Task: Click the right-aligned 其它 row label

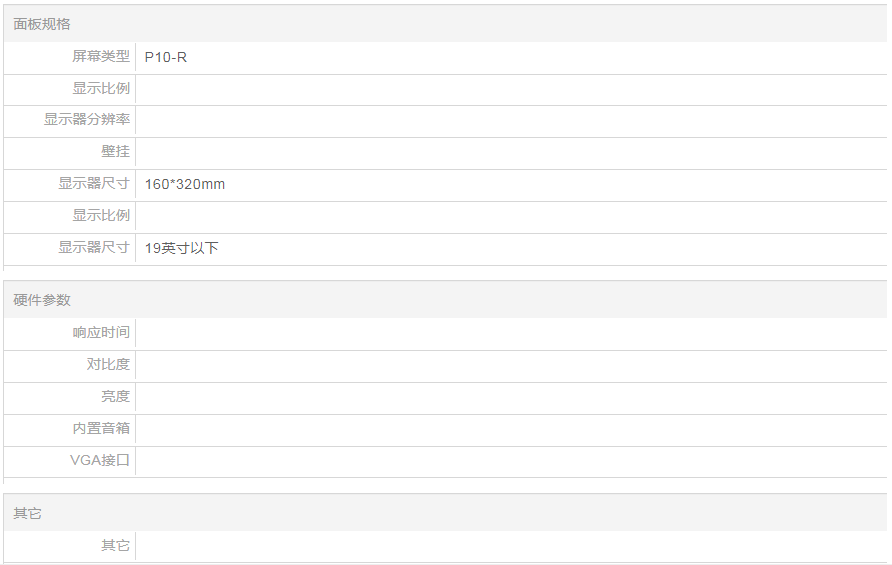Action: (116, 546)
